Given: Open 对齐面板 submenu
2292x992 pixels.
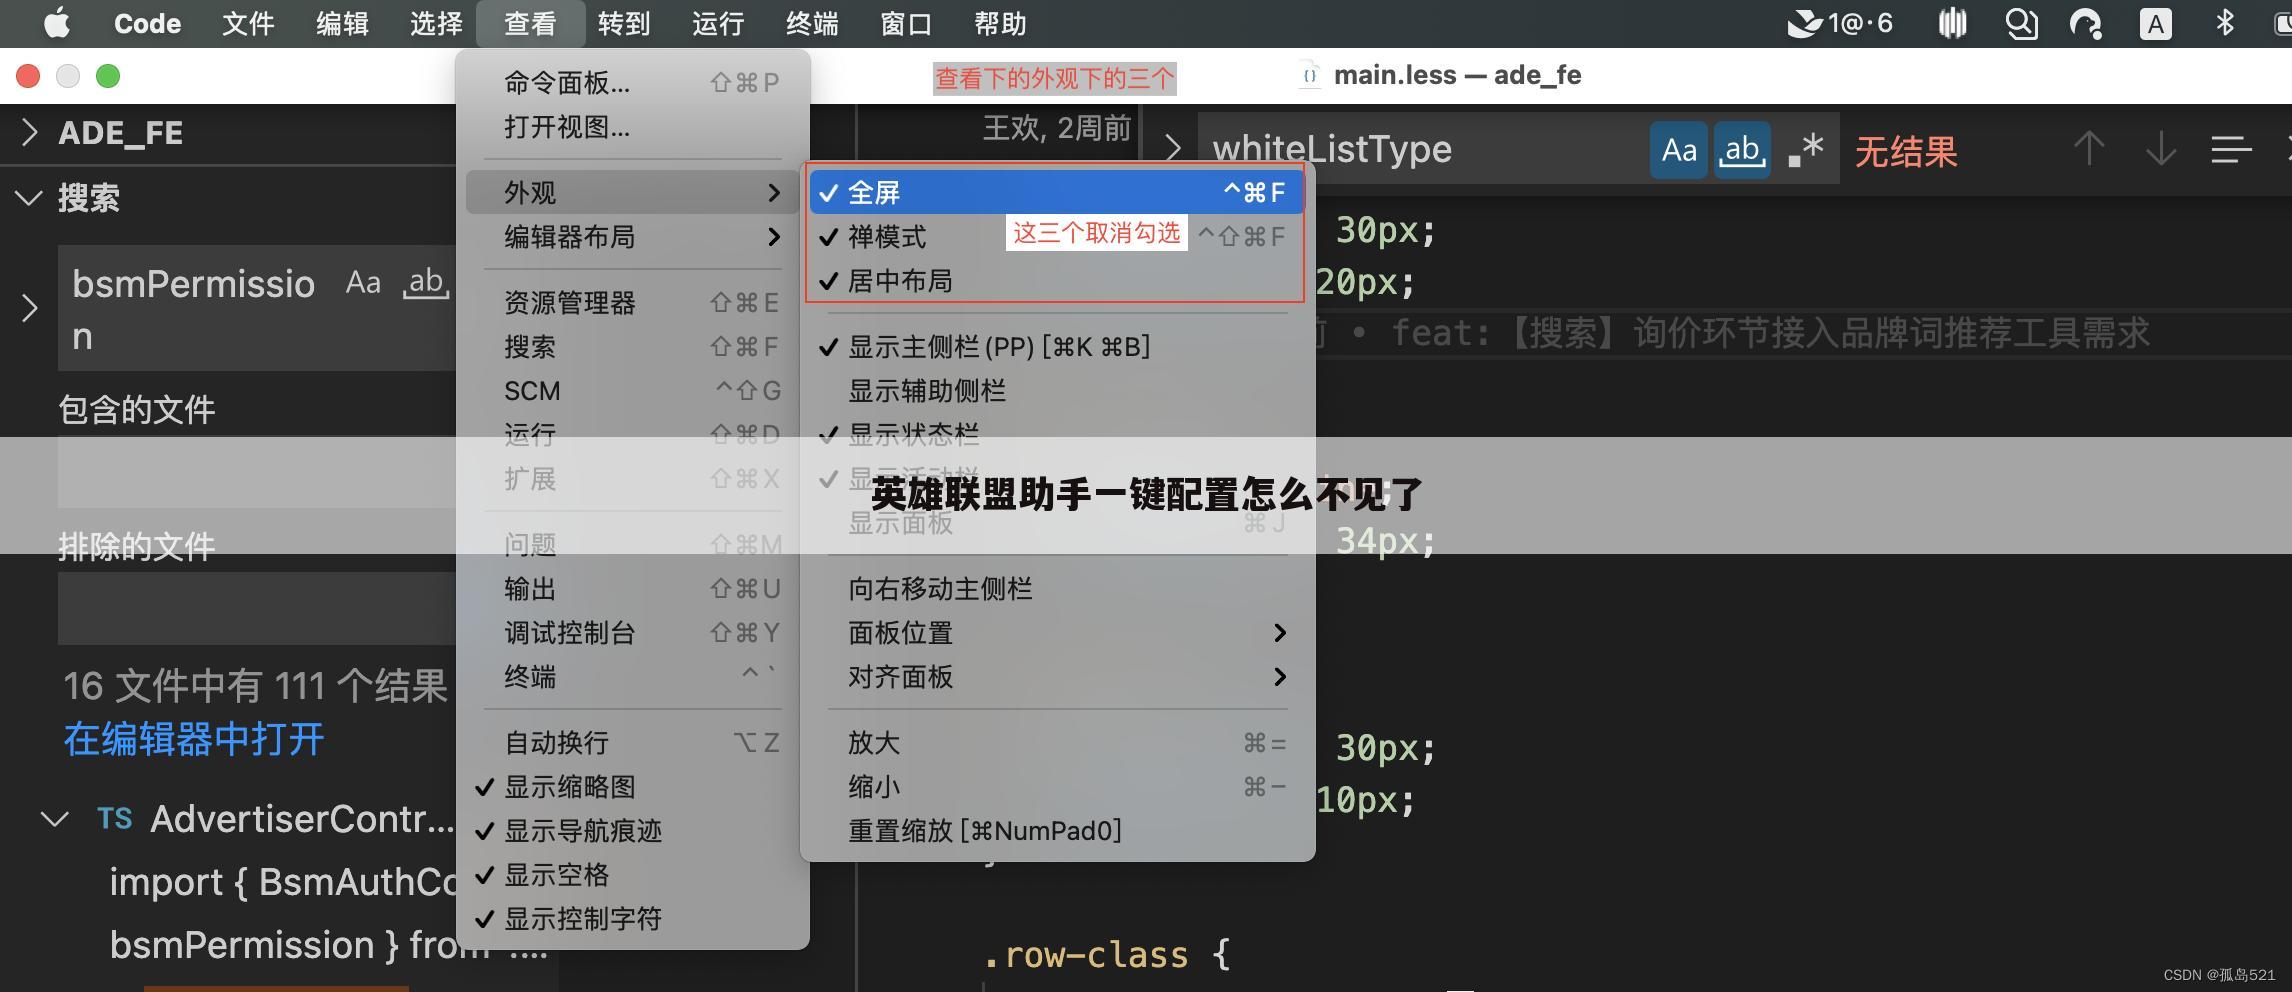Looking at the screenshot, I should (1057, 676).
